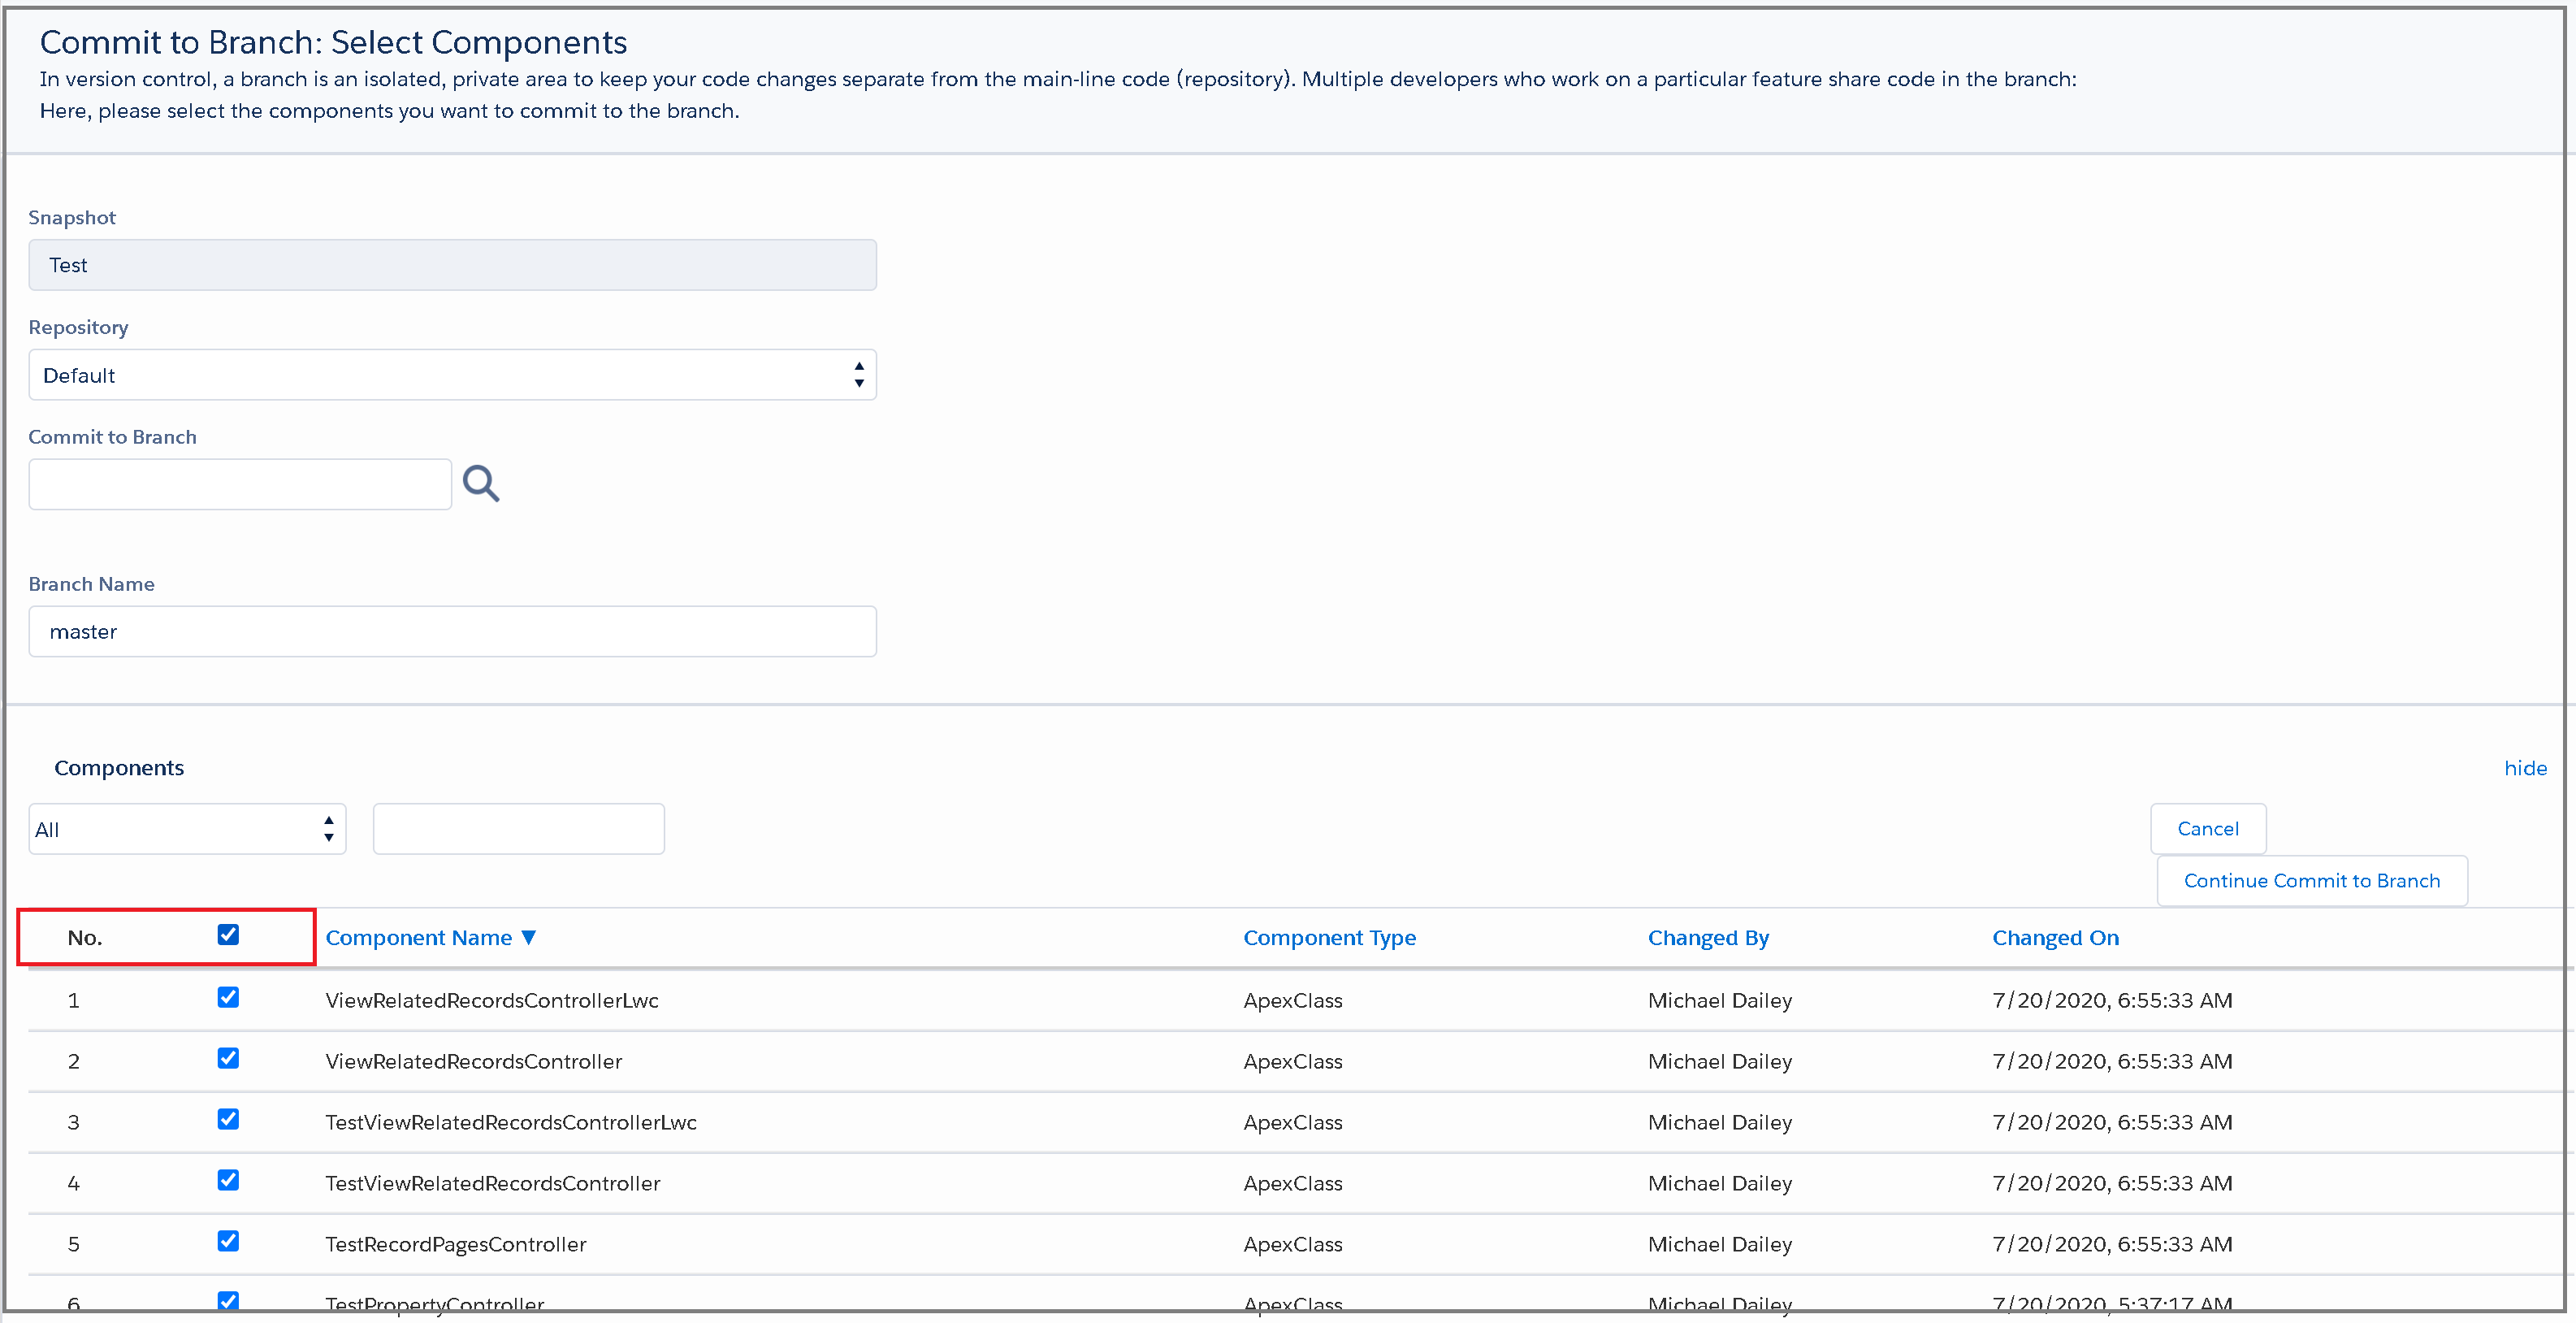Click the Snapshot field showing Test
Screen dimensions: 2576x1323
tap(452, 265)
